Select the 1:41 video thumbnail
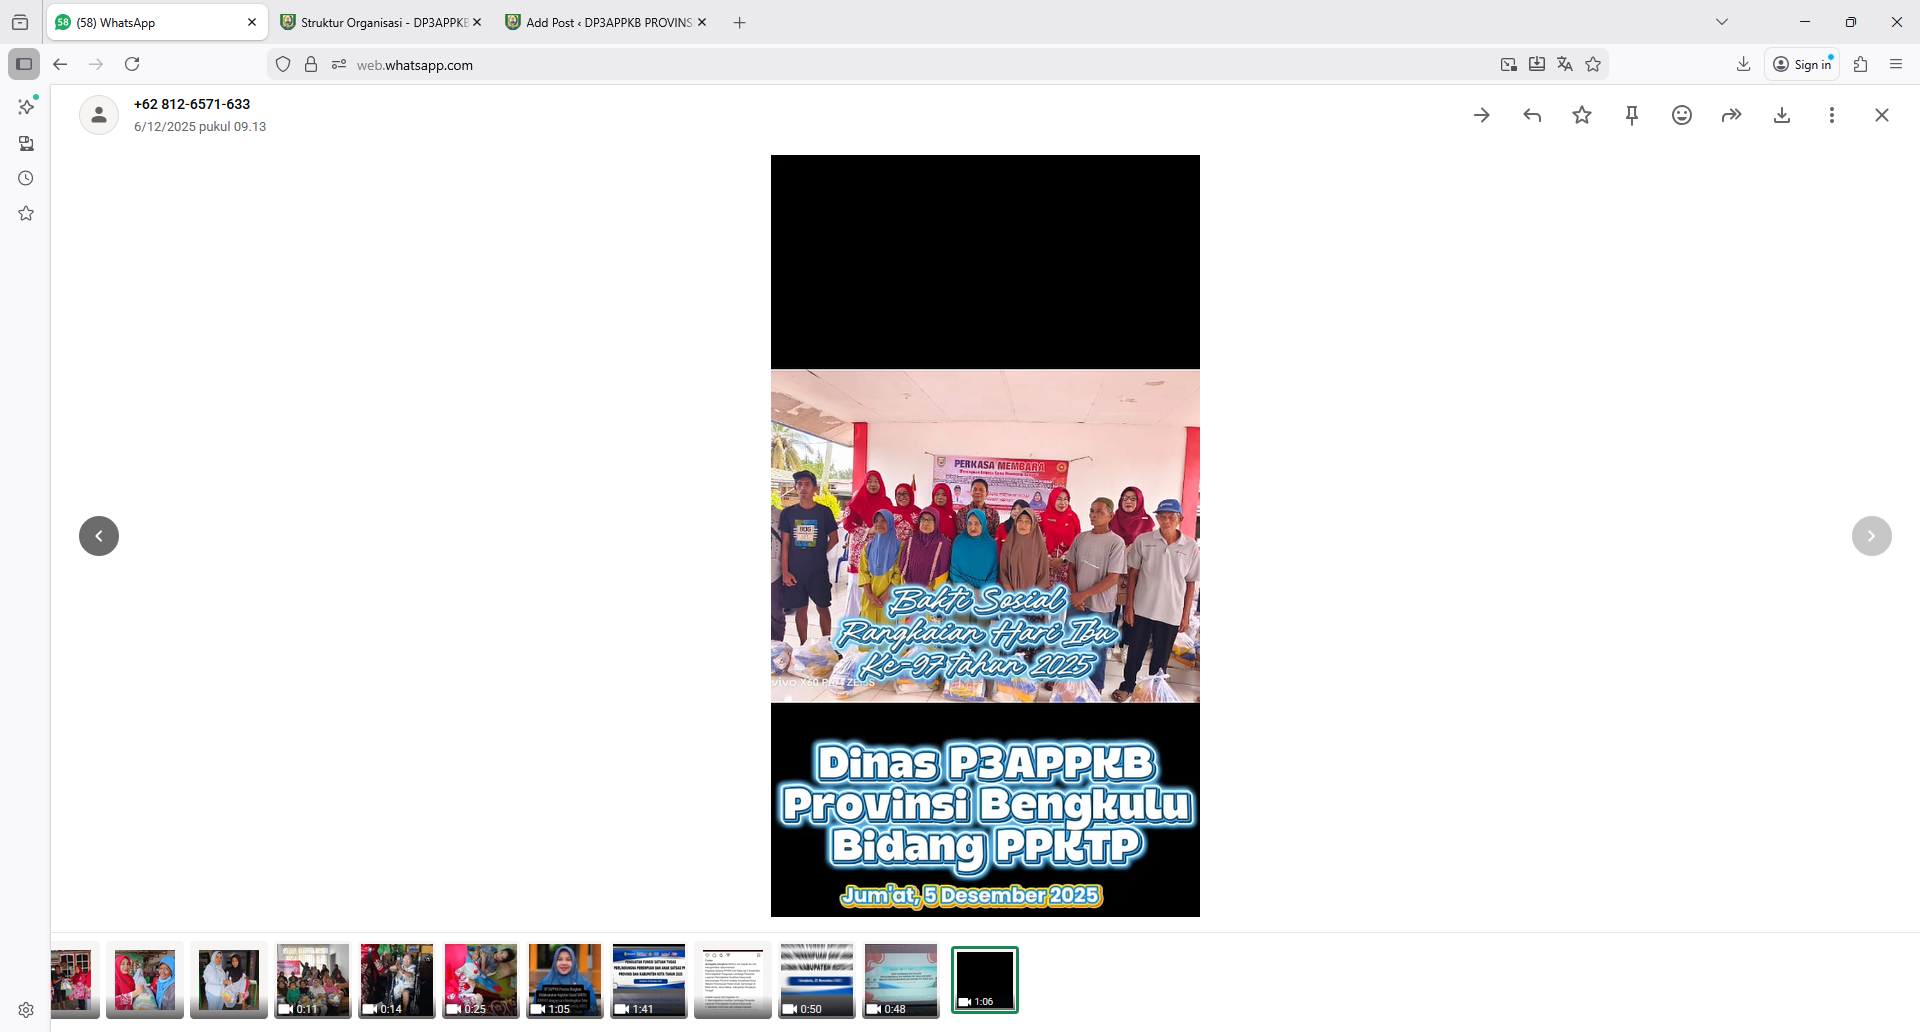 point(649,980)
